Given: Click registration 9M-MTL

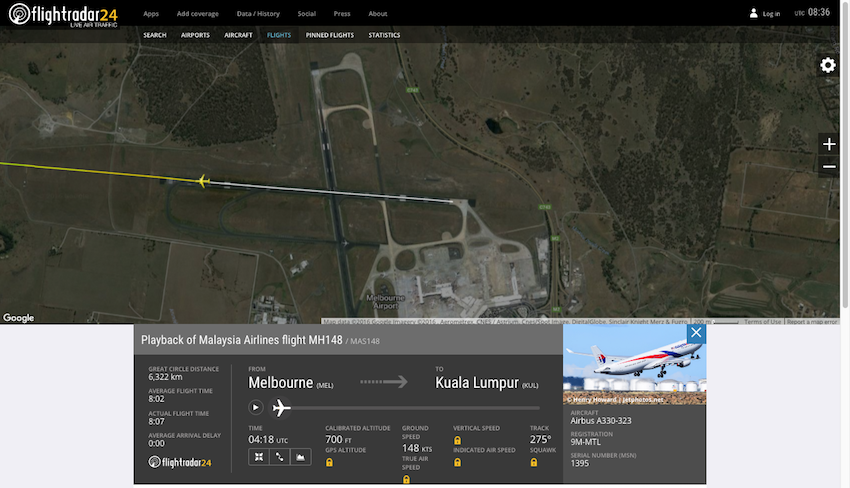Looking at the screenshot, I should click(x=585, y=442).
